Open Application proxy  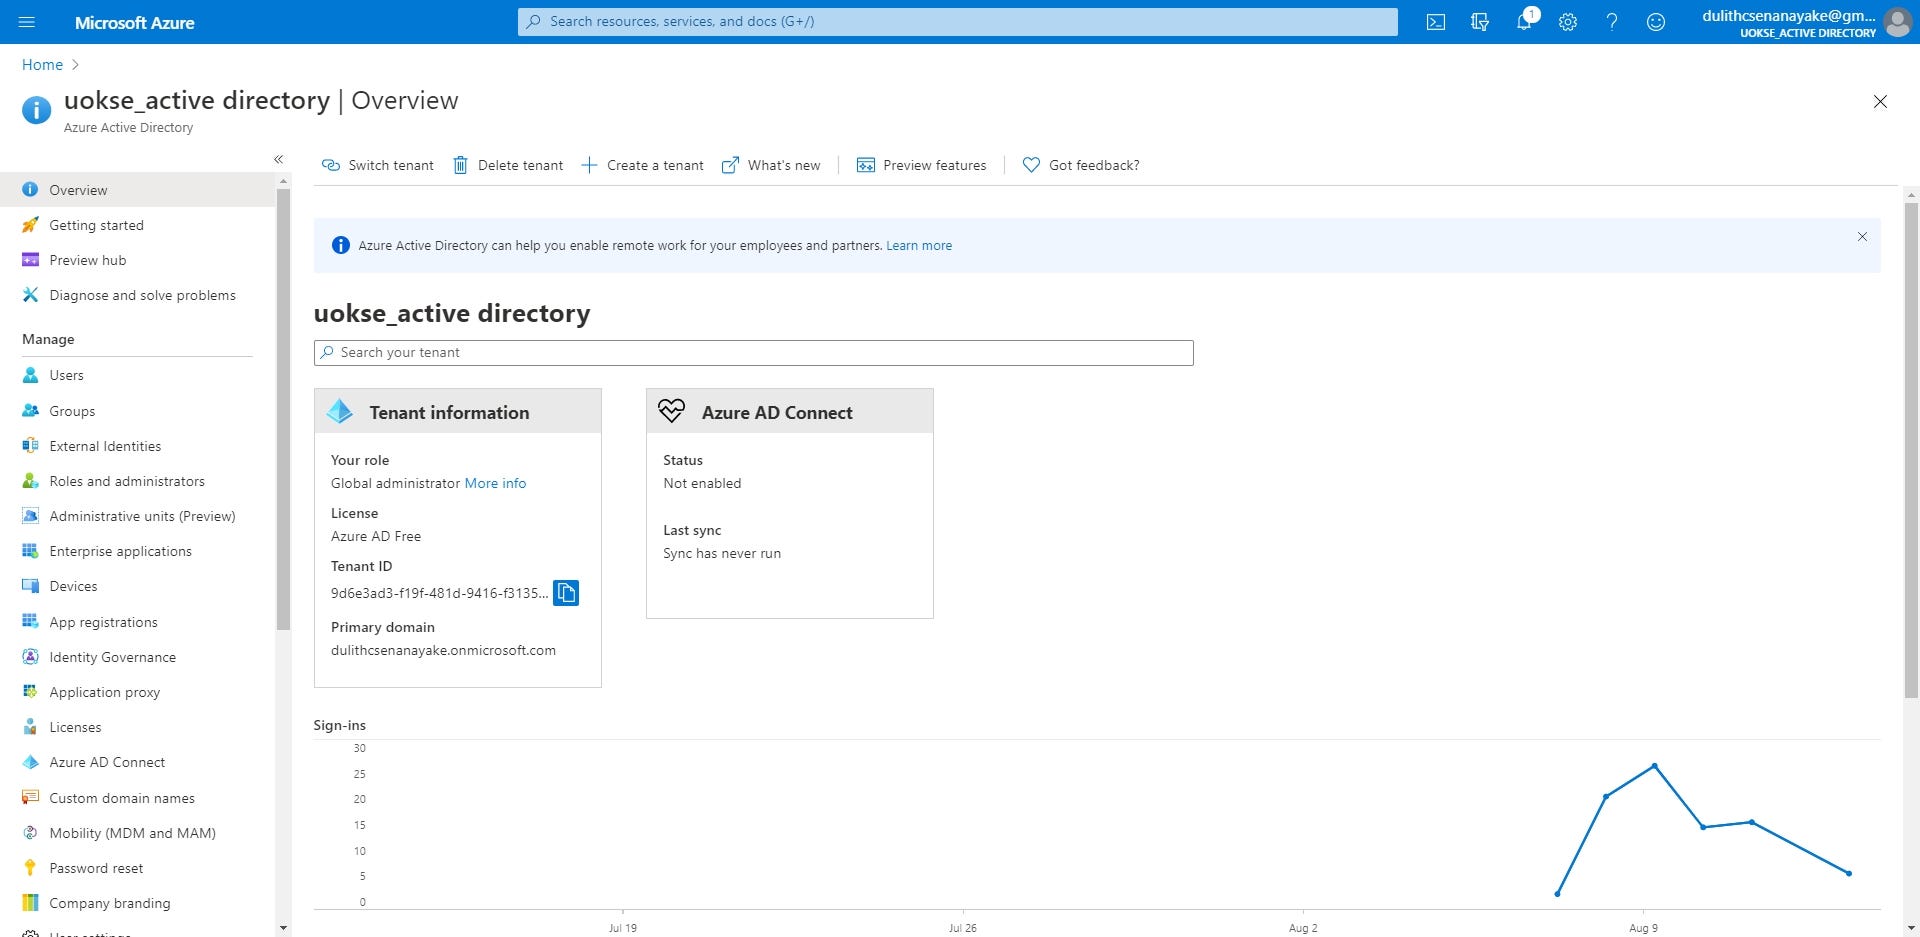pyautogui.click(x=137, y=692)
